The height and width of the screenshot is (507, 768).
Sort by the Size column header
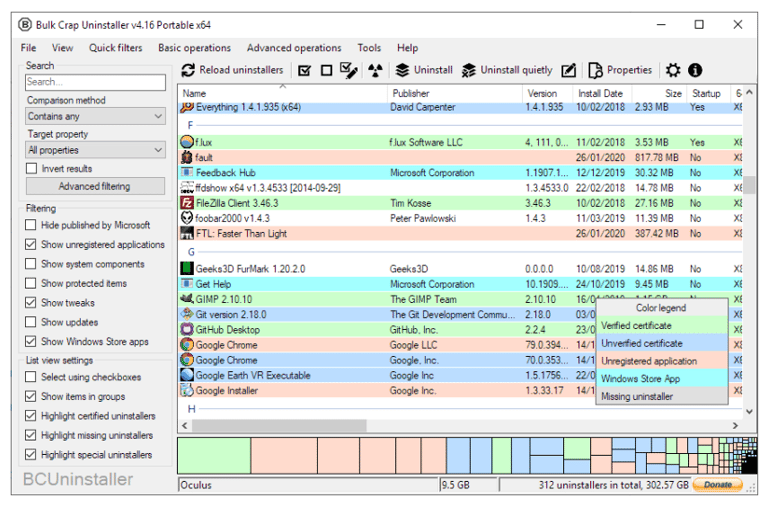point(659,93)
